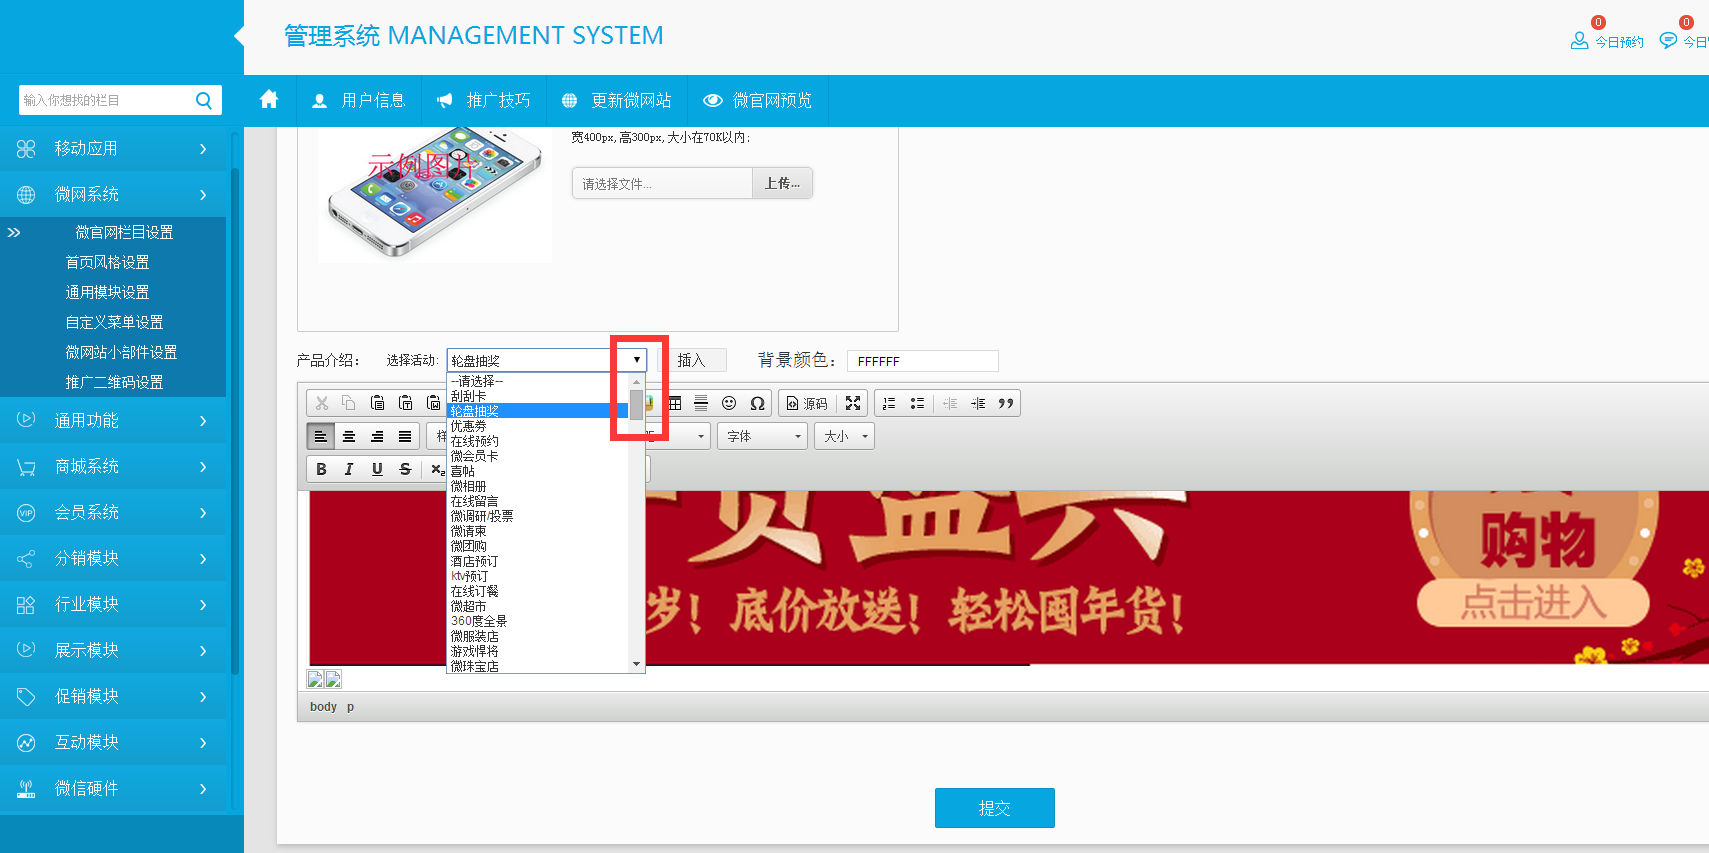Screen dimensions: 1709x853
Task: Click the 背景颜色 FFFFFF color field
Action: 922,361
